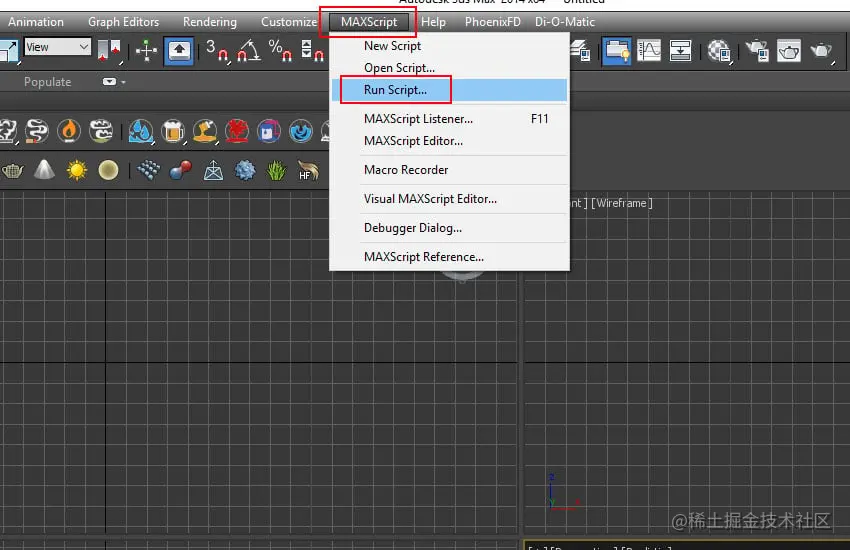Open the Rendered Frame Window teapot icon

[789, 51]
